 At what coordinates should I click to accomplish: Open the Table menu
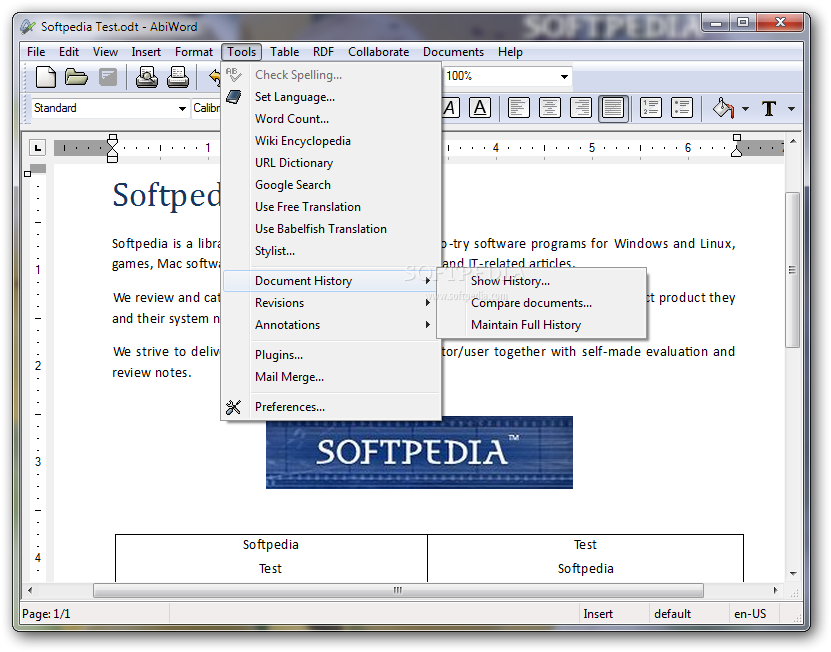pos(285,52)
